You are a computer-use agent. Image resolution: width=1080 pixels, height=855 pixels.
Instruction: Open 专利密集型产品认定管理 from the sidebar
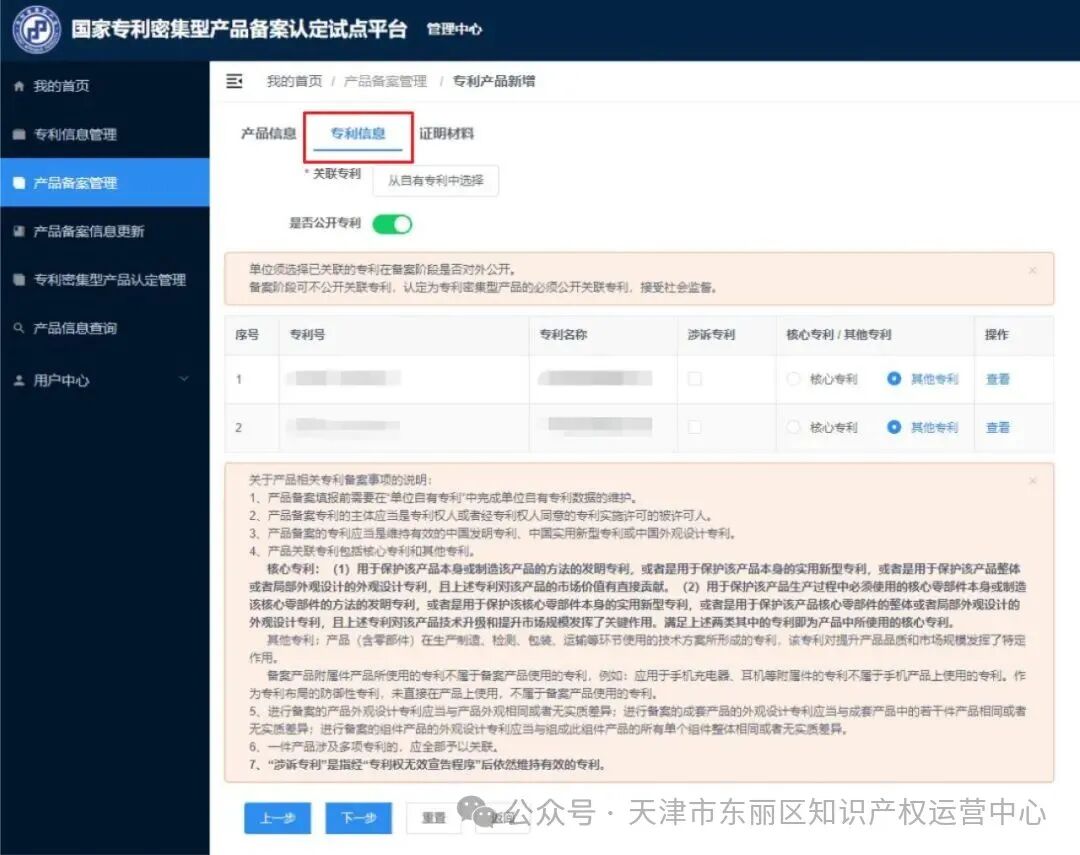(96, 280)
